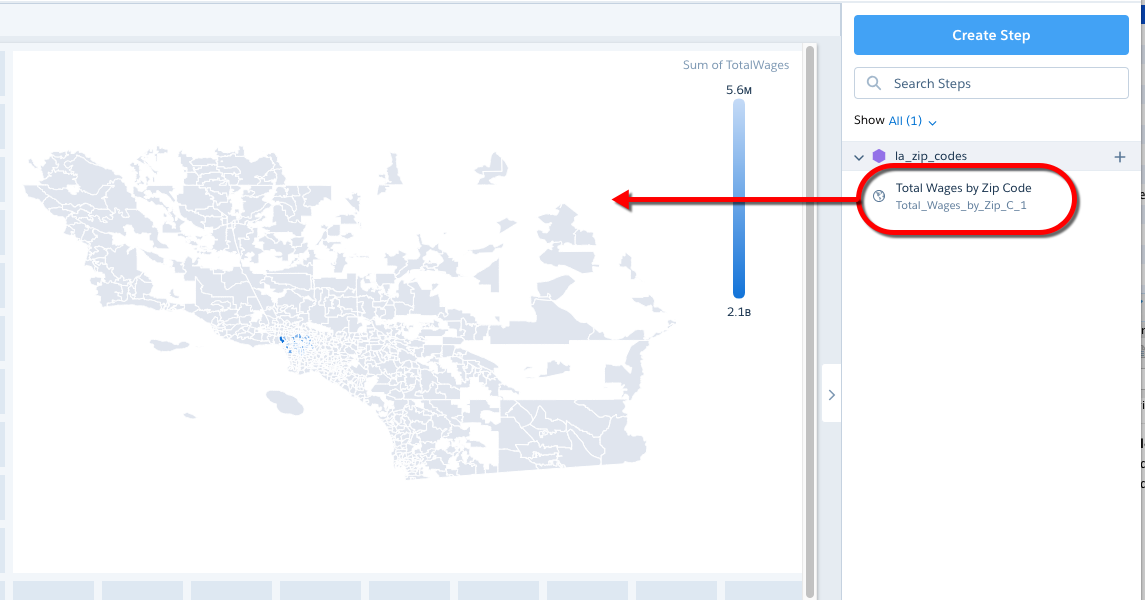Click the magnifier icon in Search Steps
1145x600 pixels.
click(x=873, y=83)
